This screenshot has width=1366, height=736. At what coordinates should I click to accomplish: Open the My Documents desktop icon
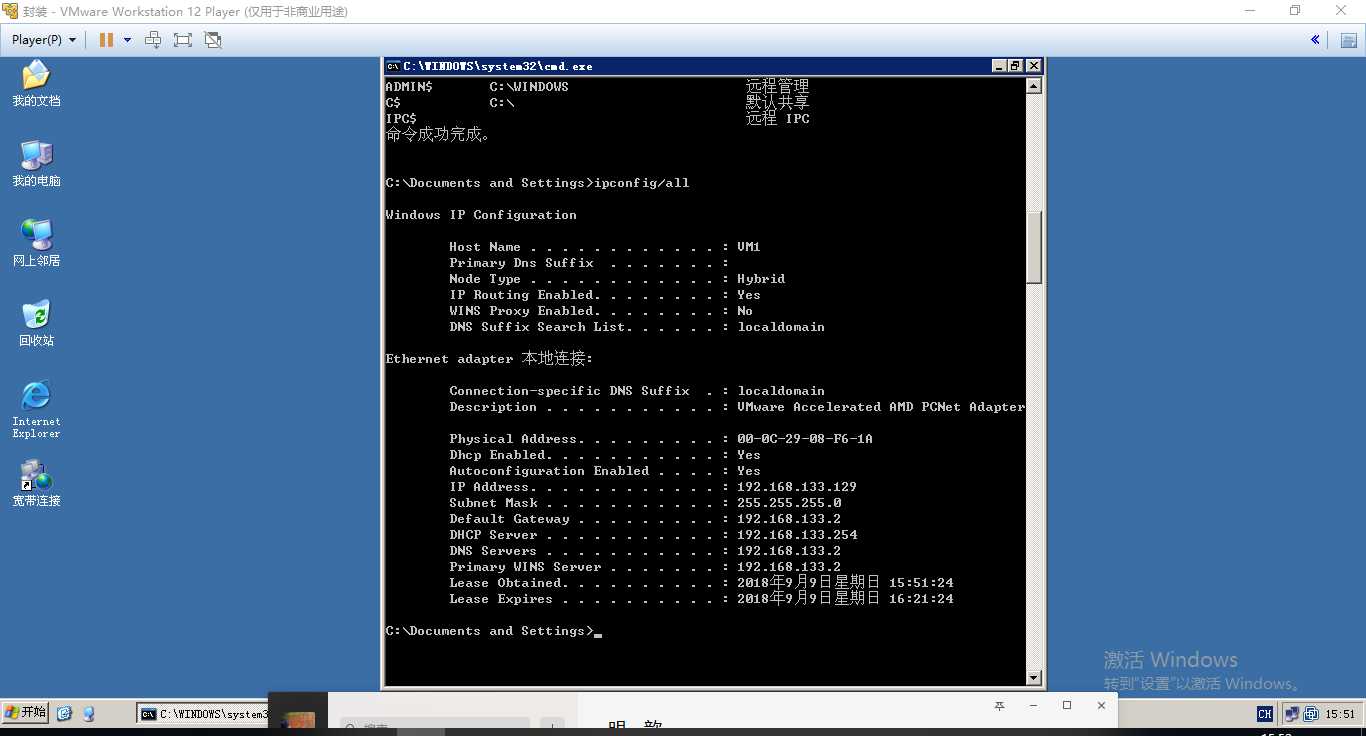pyautogui.click(x=36, y=83)
